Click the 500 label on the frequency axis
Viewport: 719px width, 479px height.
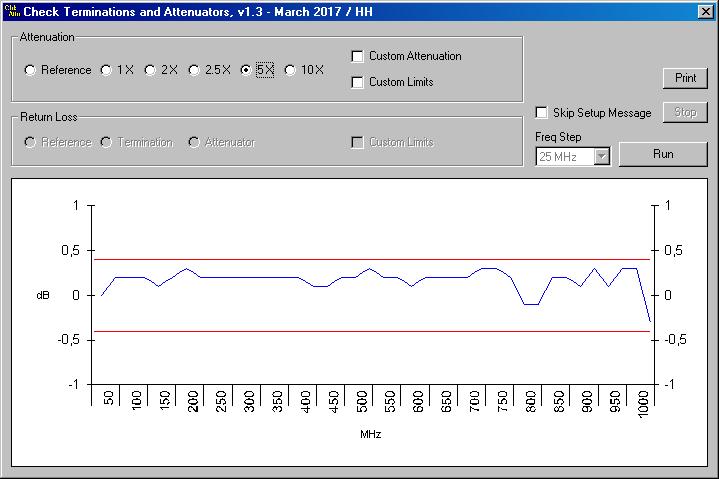coord(362,401)
